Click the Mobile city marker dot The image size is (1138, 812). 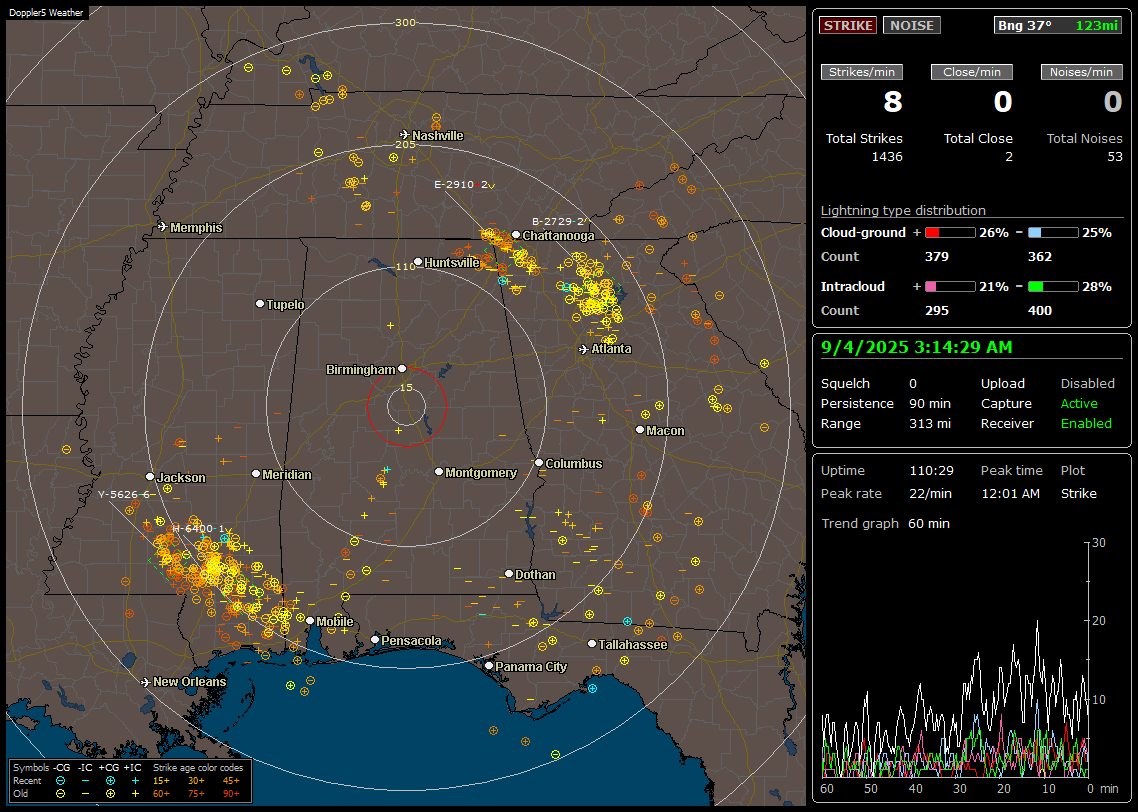[310, 620]
